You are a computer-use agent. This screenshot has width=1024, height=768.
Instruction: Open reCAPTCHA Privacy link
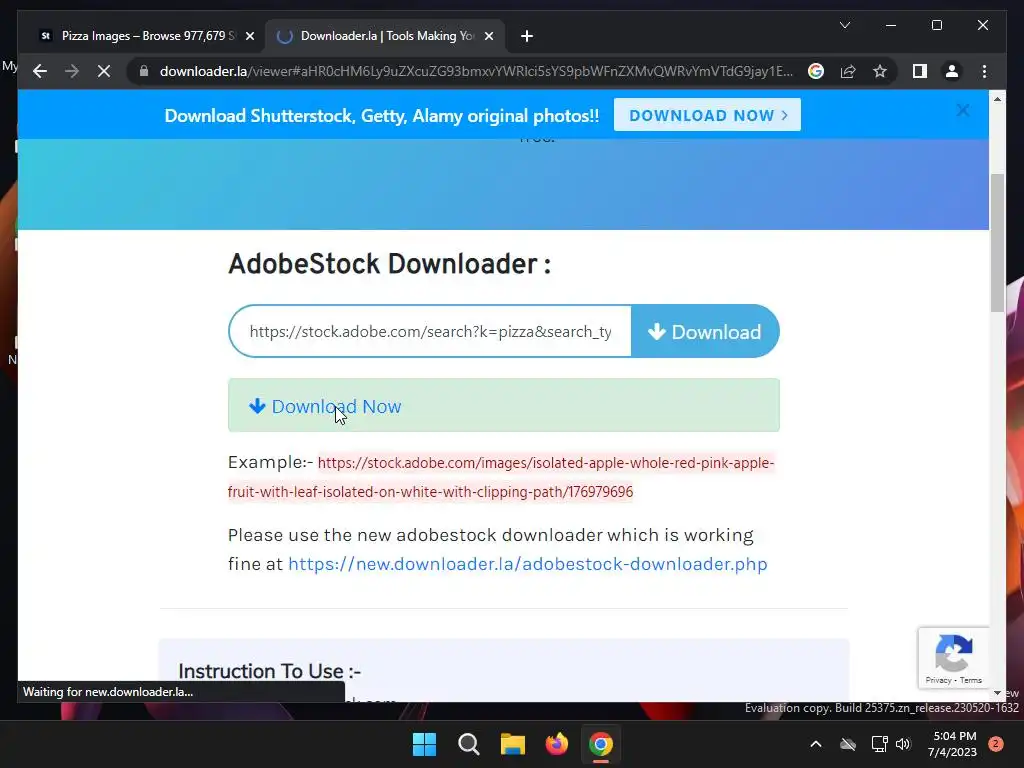tap(938, 680)
